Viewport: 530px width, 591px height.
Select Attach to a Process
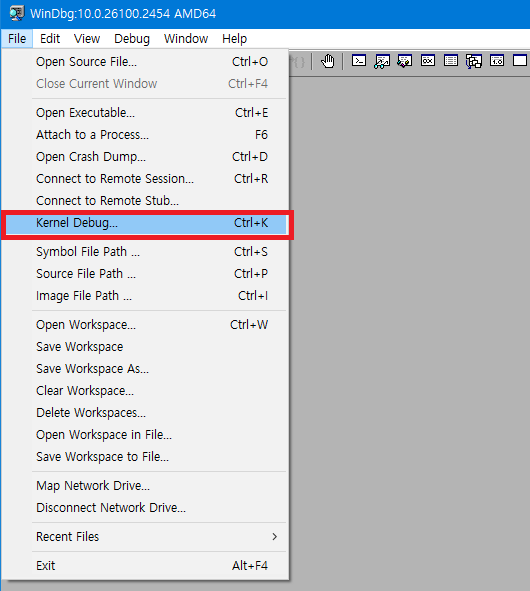click(145, 135)
